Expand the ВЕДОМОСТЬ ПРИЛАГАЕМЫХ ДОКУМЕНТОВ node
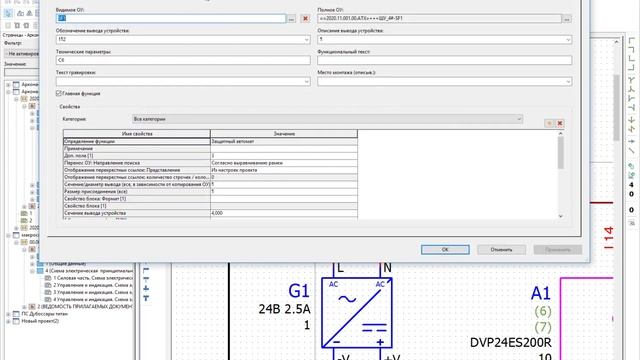The image size is (640, 360). 24,307
